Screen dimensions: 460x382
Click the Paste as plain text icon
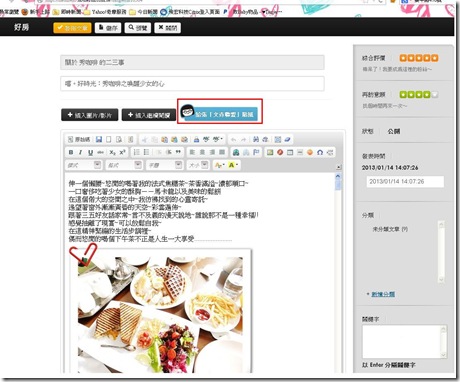click(174, 139)
